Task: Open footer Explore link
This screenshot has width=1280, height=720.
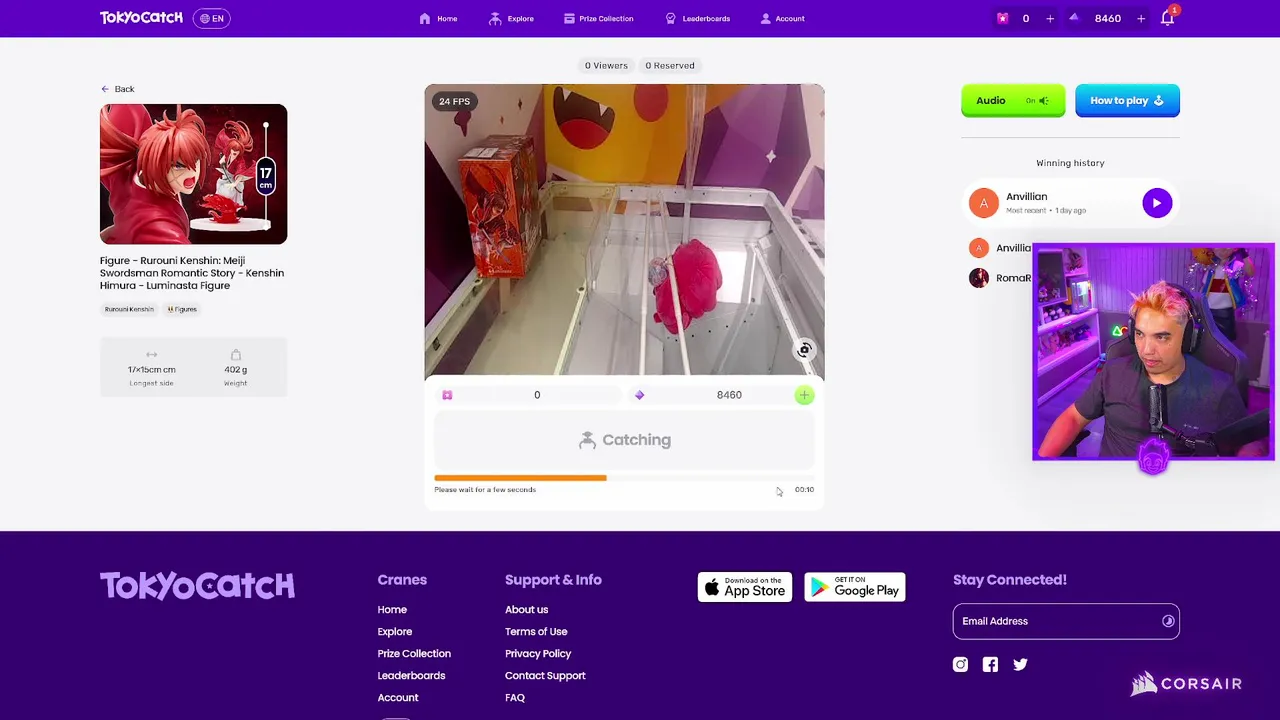Action: [395, 631]
